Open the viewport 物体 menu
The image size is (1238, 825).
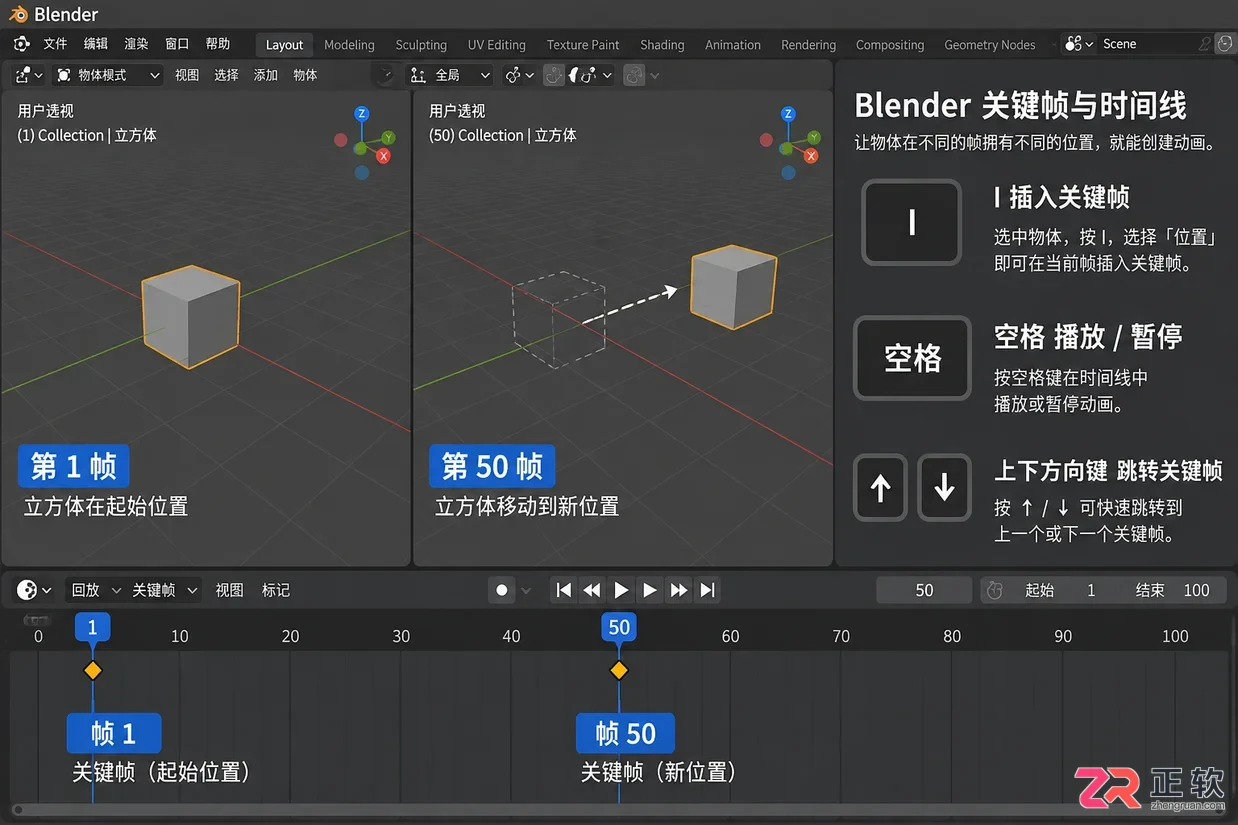point(305,75)
